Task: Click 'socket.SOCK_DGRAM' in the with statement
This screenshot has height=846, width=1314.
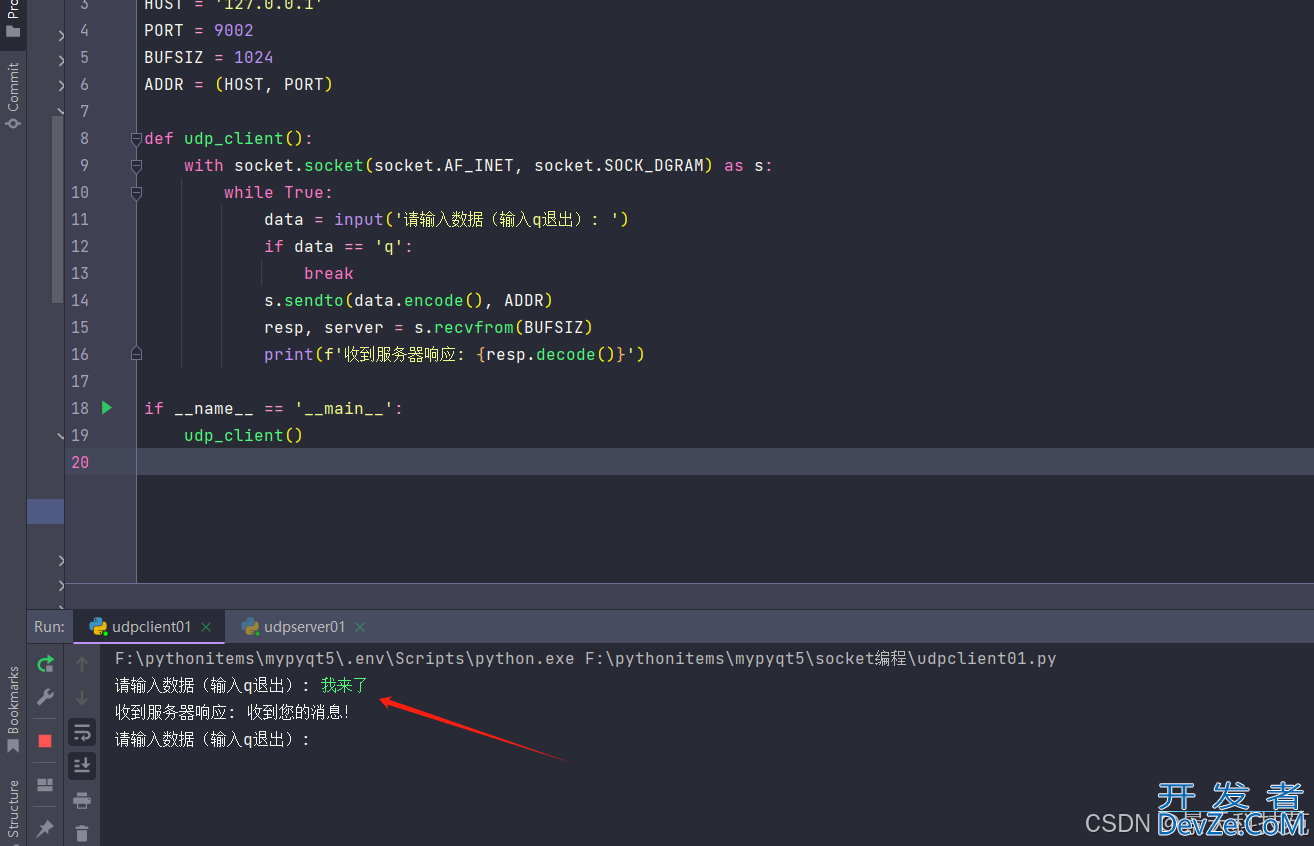Action: pyautogui.click(x=619, y=165)
